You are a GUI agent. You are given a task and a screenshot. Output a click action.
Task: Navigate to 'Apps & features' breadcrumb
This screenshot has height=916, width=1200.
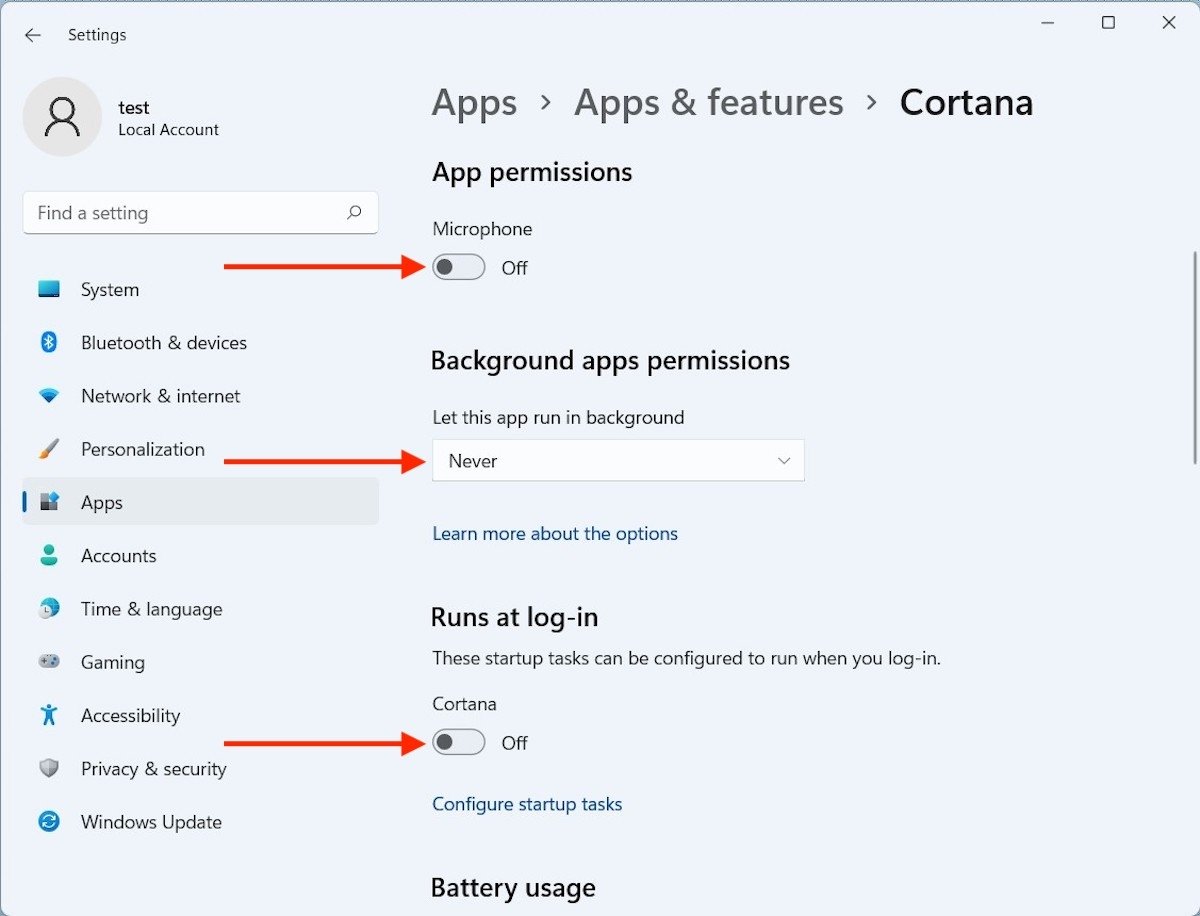[709, 103]
